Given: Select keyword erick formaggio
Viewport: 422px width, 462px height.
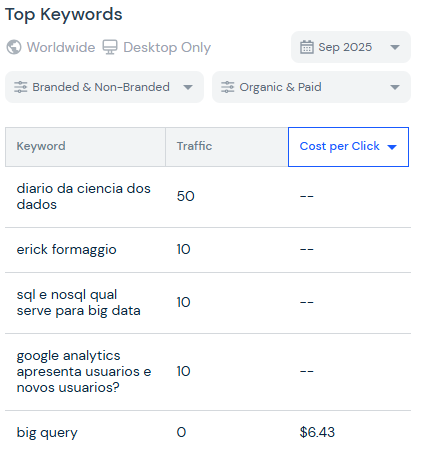Looking at the screenshot, I should [67, 249].
